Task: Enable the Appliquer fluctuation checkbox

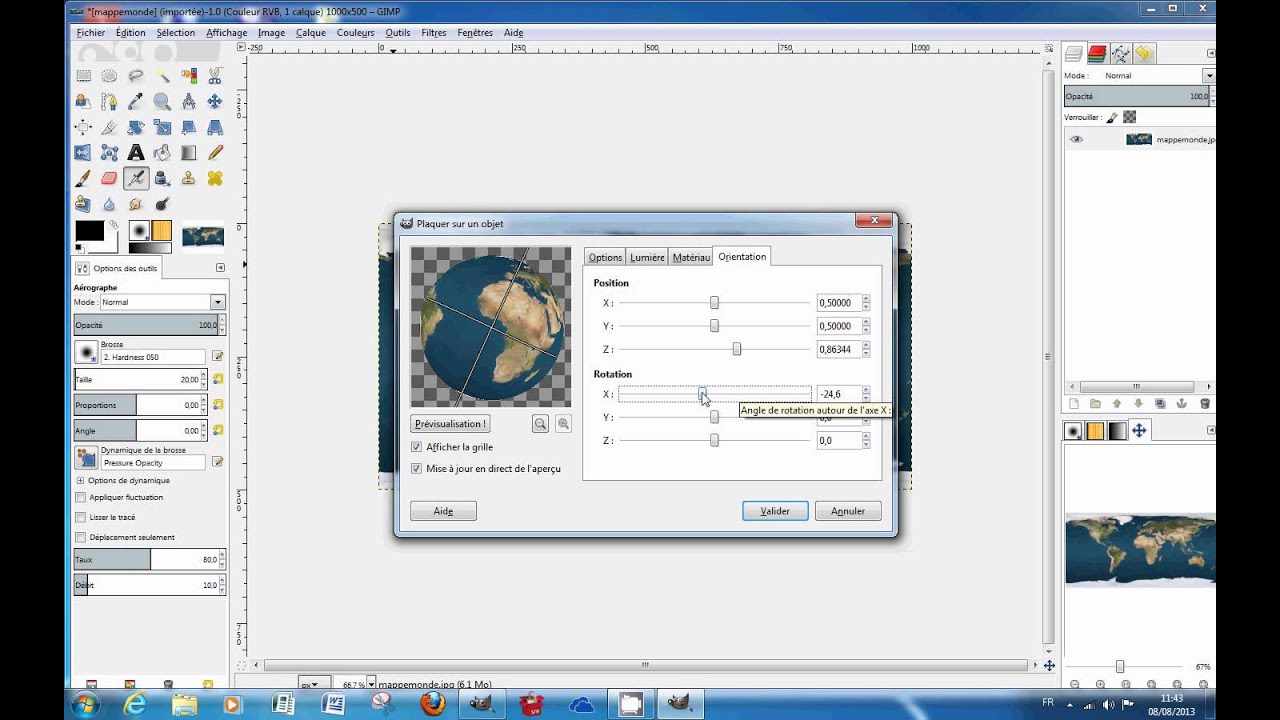Action: click(x=81, y=497)
